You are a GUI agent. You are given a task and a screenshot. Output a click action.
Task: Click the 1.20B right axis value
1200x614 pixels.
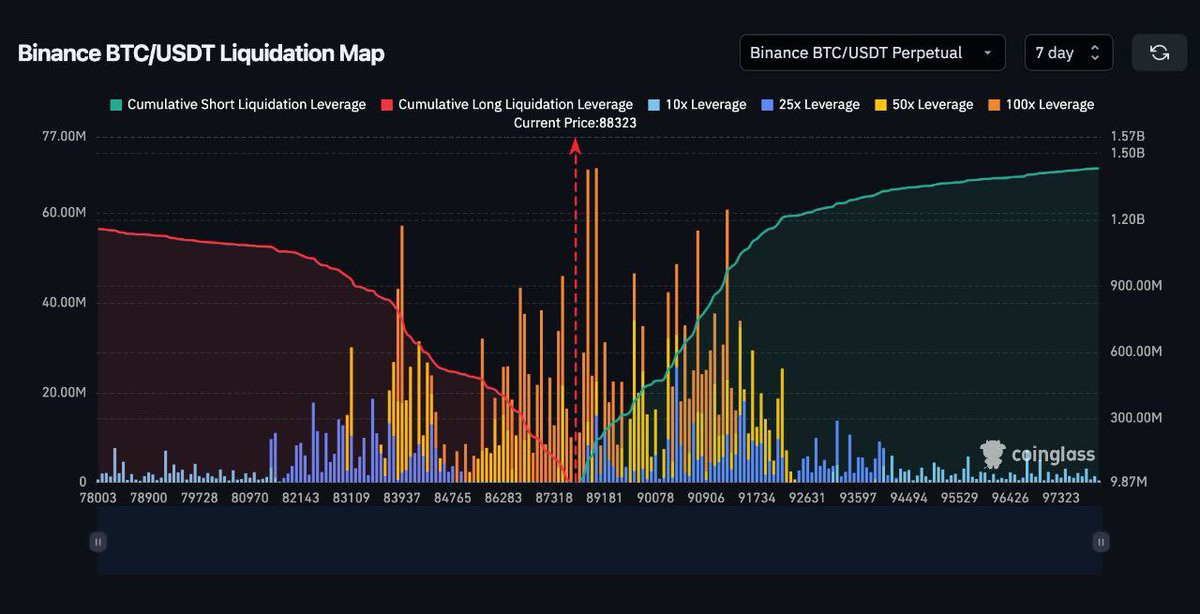click(1127, 219)
